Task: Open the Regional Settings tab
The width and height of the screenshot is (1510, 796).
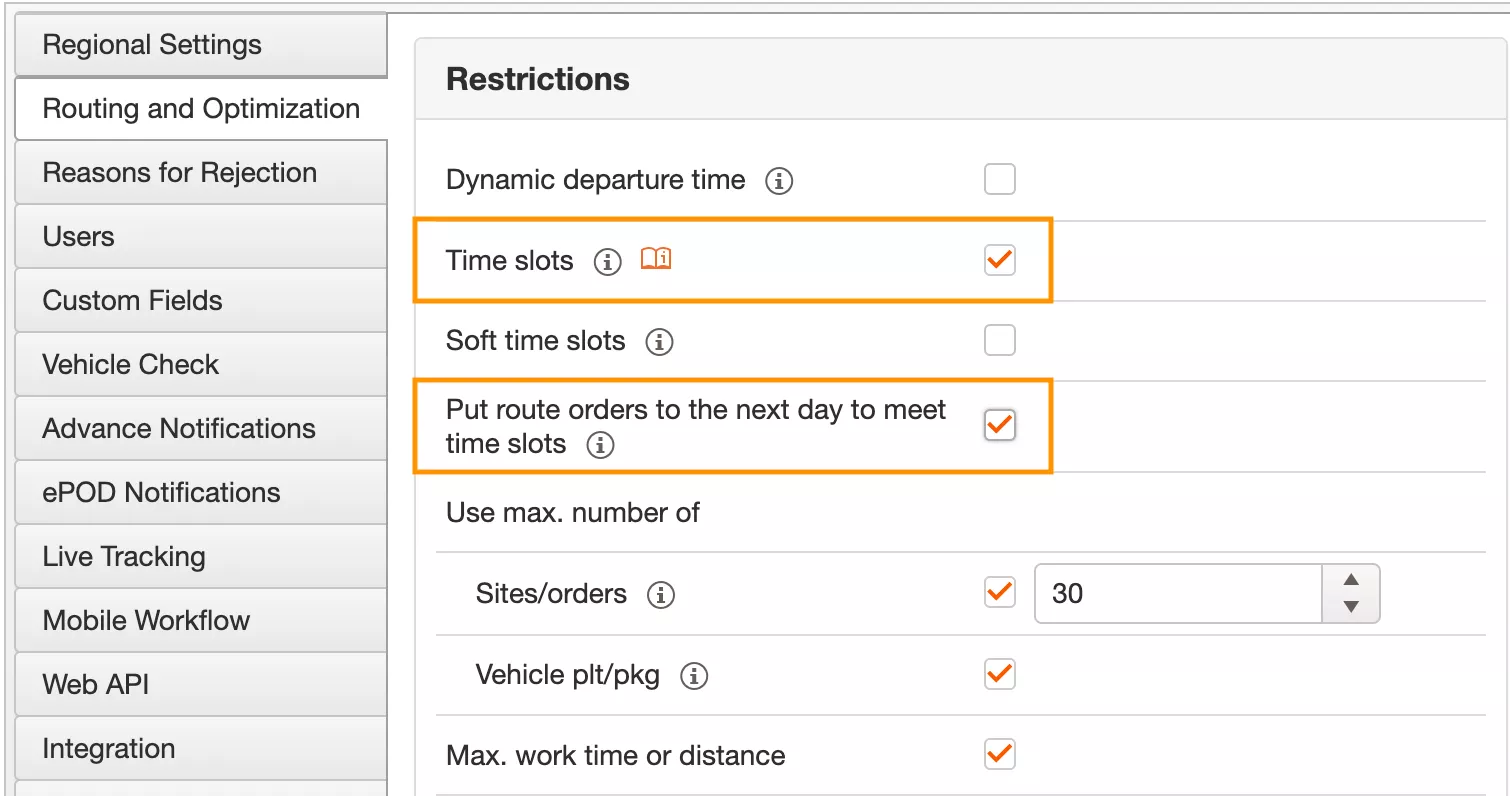Action: coord(200,45)
